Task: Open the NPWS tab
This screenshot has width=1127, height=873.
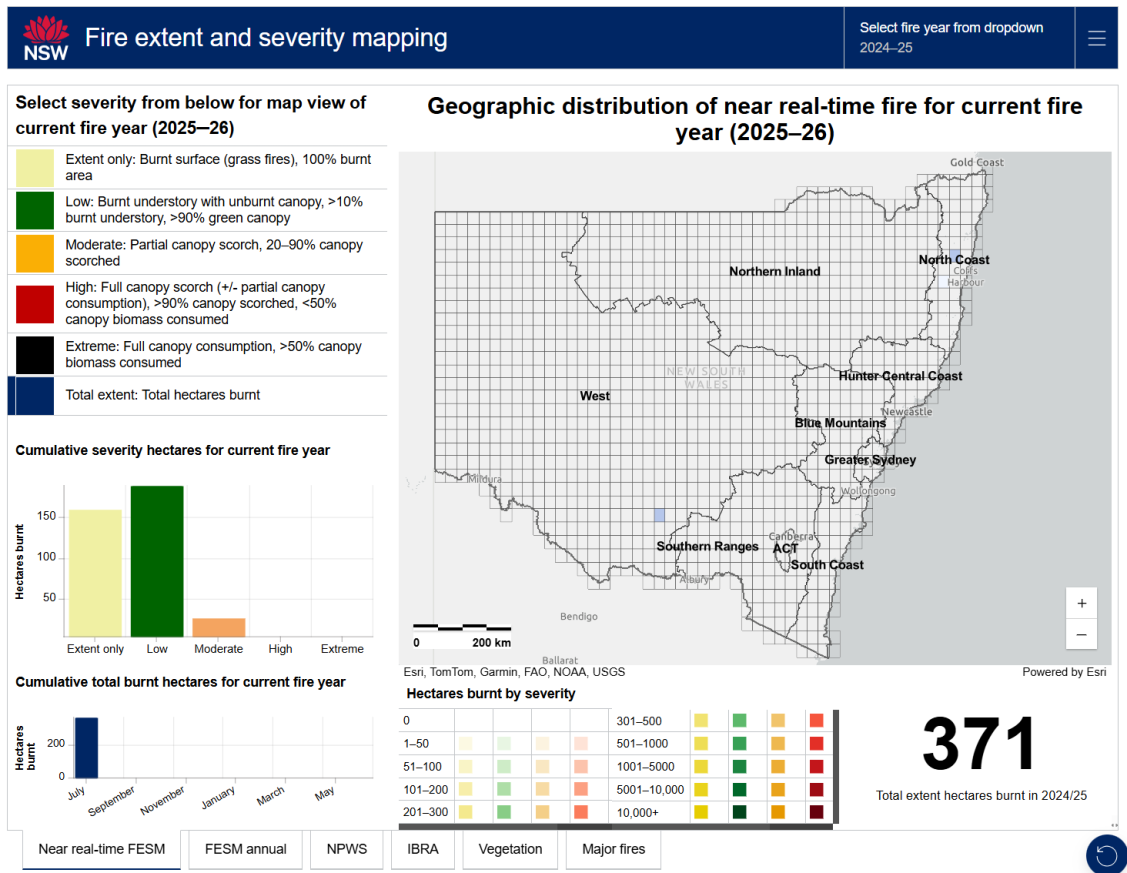Action: click(x=347, y=849)
